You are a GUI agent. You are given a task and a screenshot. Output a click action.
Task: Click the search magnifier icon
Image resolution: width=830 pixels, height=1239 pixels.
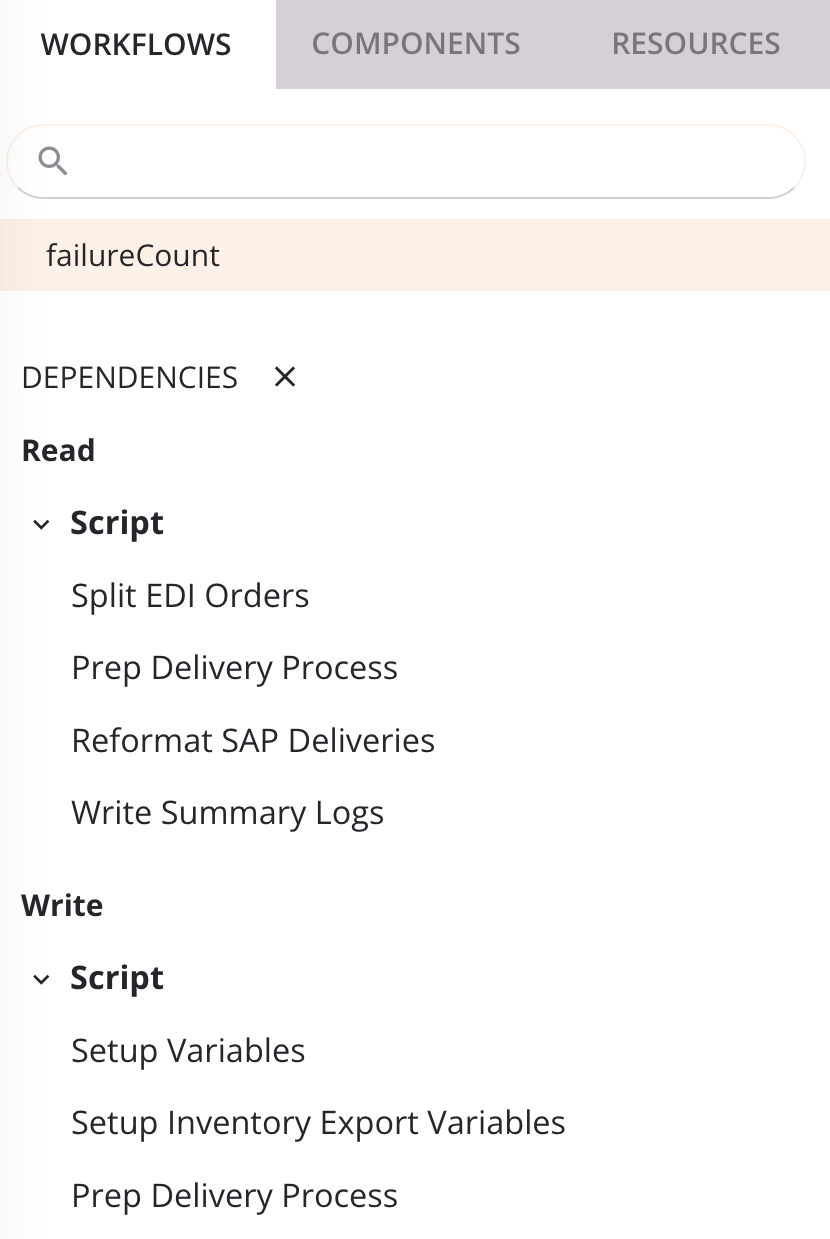(x=53, y=160)
